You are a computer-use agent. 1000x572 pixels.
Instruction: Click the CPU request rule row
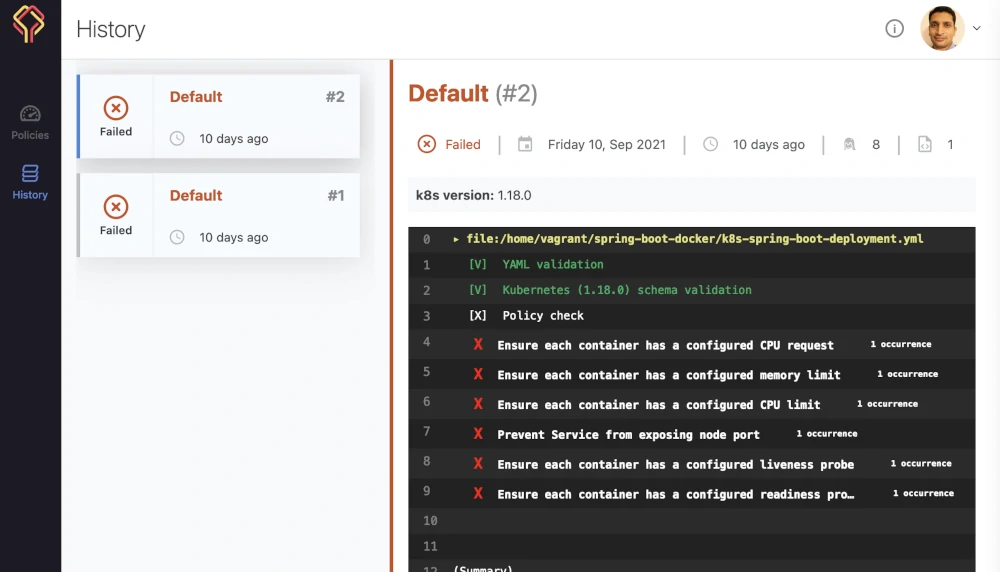click(665, 345)
